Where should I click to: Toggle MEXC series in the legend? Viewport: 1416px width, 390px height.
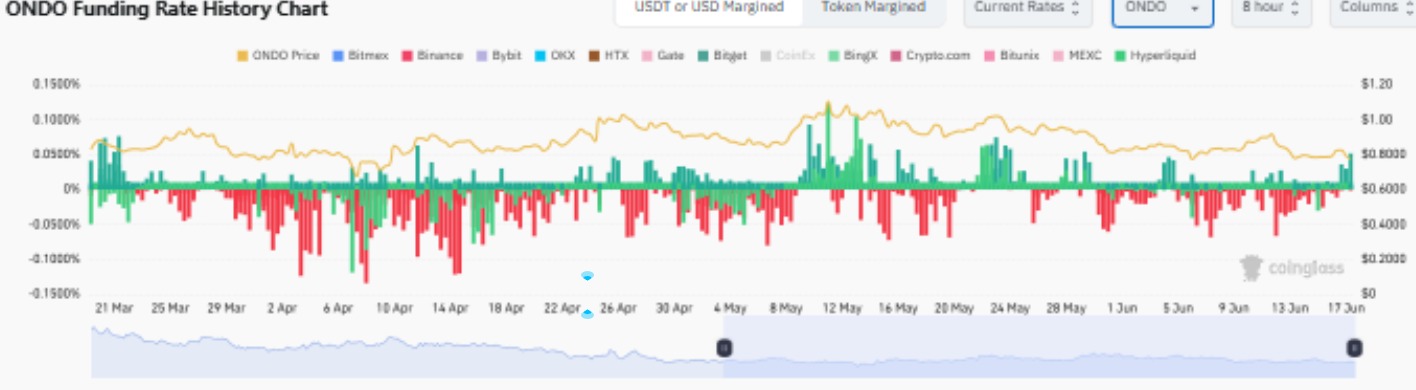tap(1078, 56)
